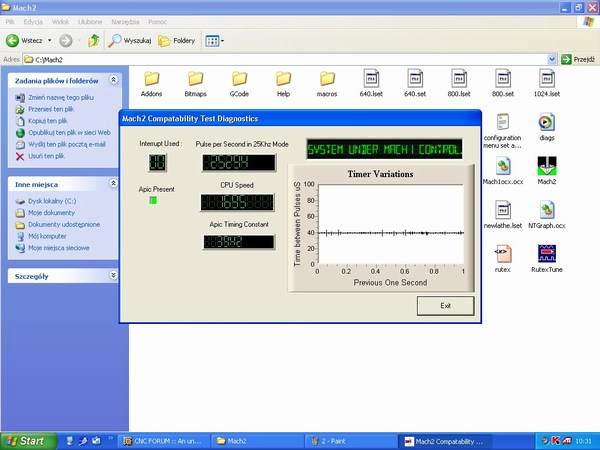Click Exit in the diagnostics dialog
600x450 pixels.
445,306
